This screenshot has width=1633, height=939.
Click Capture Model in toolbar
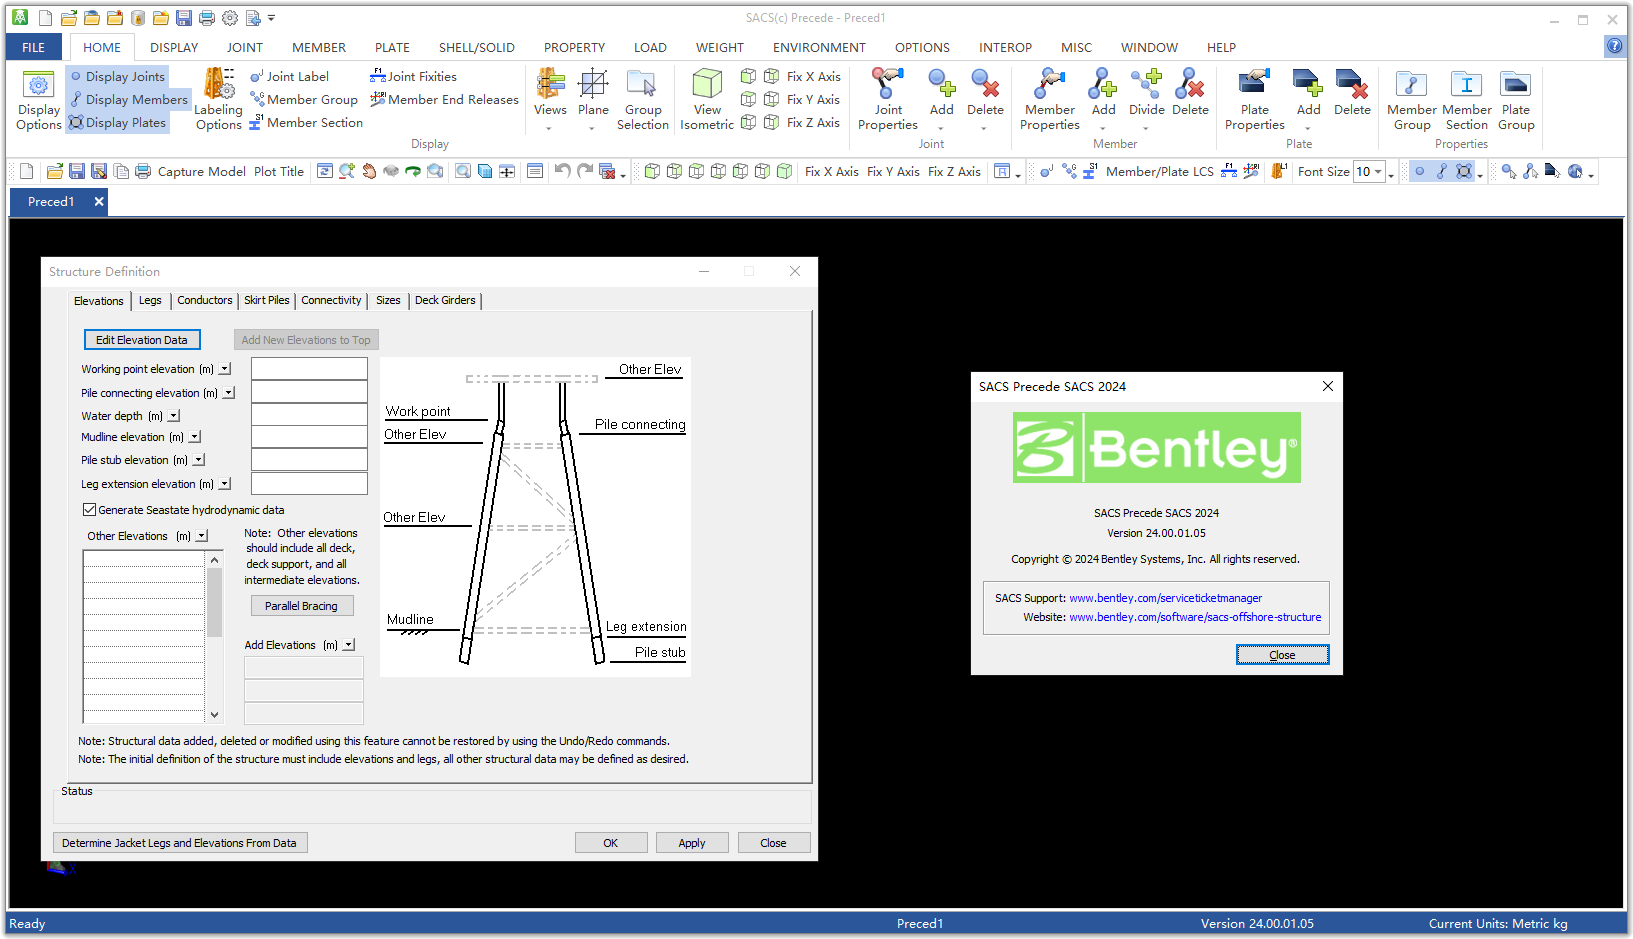201,172
